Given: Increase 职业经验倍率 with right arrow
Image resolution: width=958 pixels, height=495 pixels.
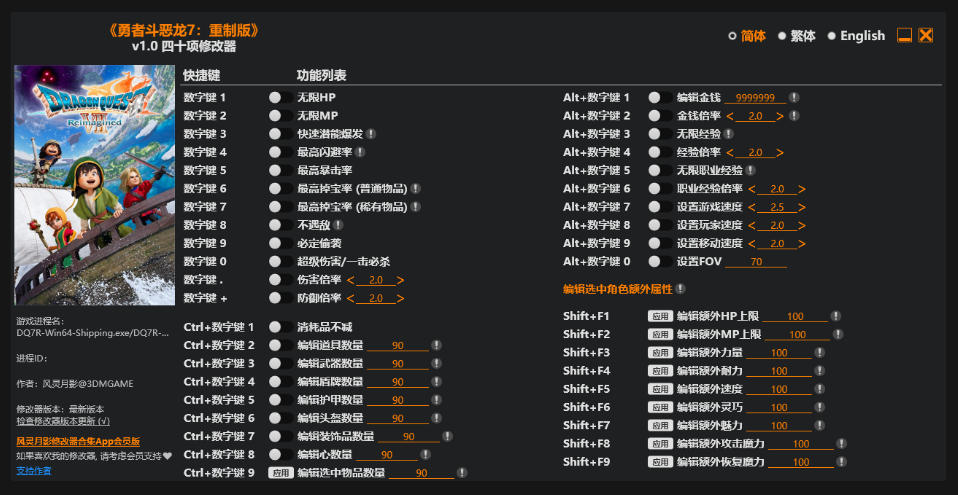Looking at the screenshot, I should click(x=802, y=189).
